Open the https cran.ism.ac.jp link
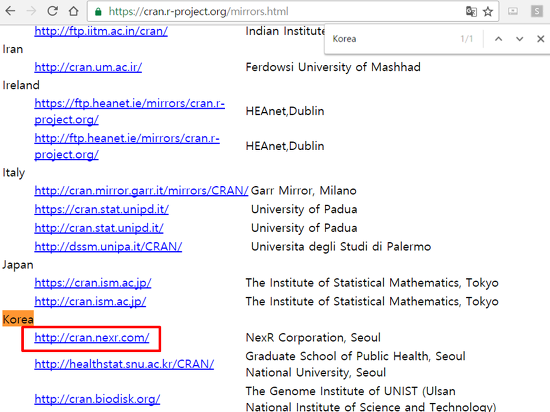 (93, 283)
